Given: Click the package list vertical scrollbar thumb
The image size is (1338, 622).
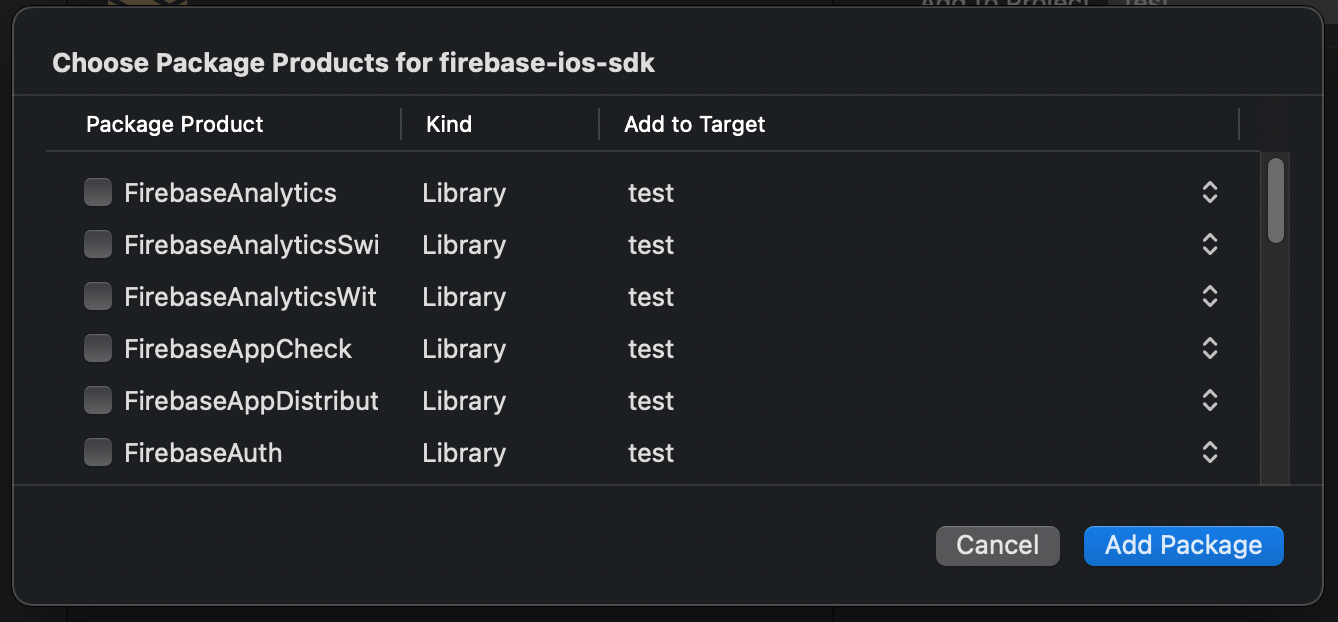Looking at the screenshot, I should click(x=1275, y=200).
